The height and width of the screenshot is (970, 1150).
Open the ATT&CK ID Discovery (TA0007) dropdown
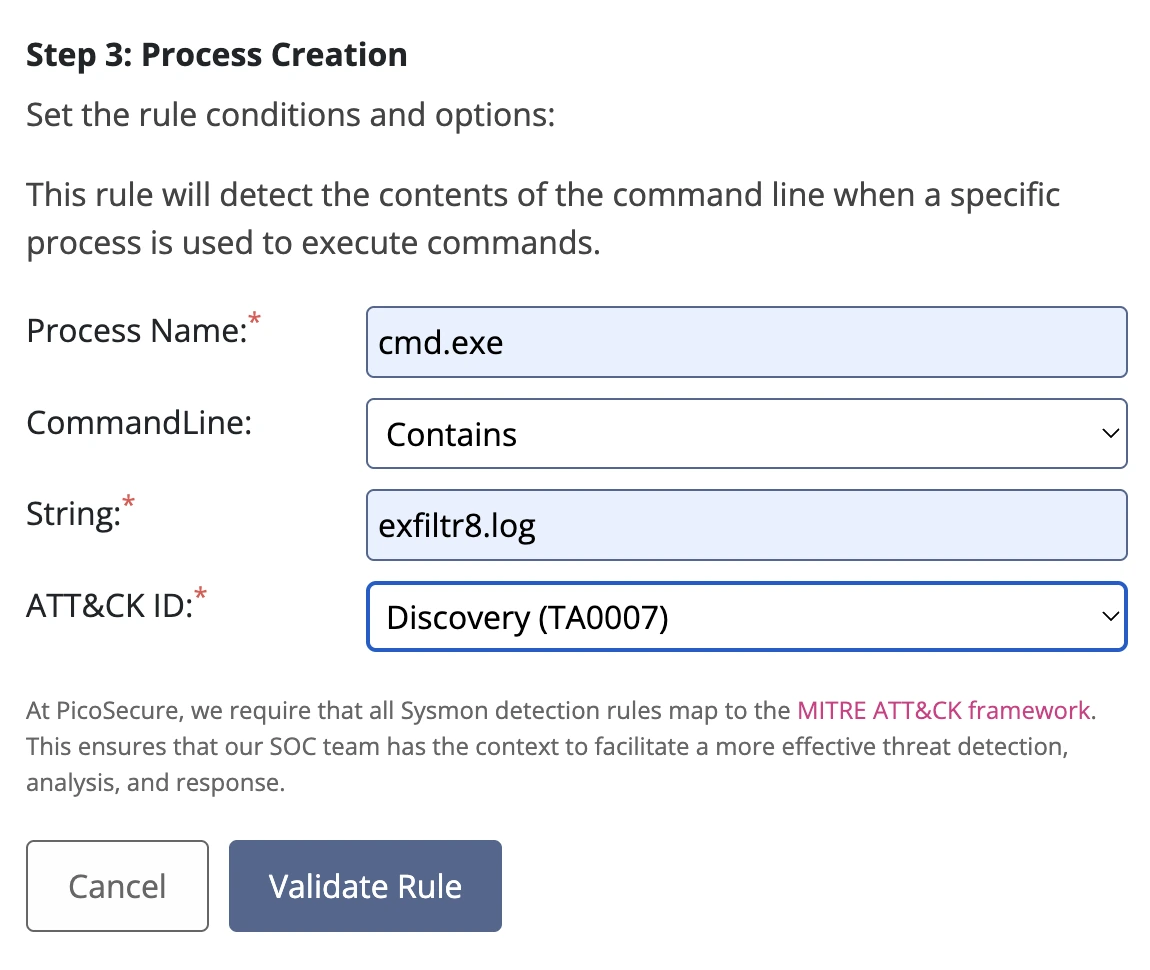click(x=747, y=617)
